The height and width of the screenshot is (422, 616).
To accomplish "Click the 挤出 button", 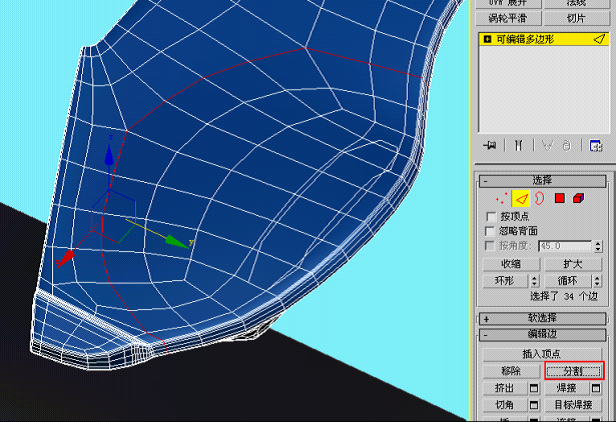I will tap(505, 388).
